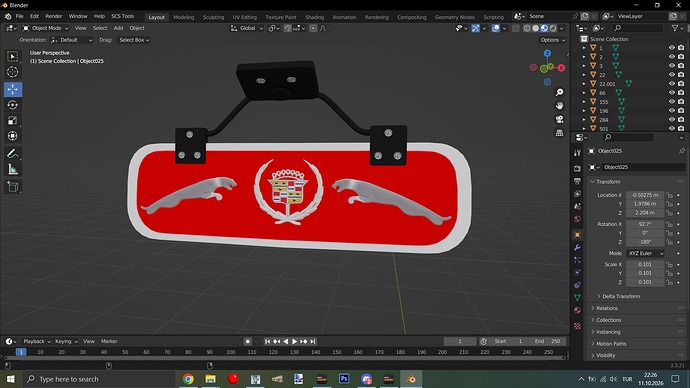Screen dimensions: 690x388
Task: Switch to the UV Editing workspace tab
Action: coord(244,17)
